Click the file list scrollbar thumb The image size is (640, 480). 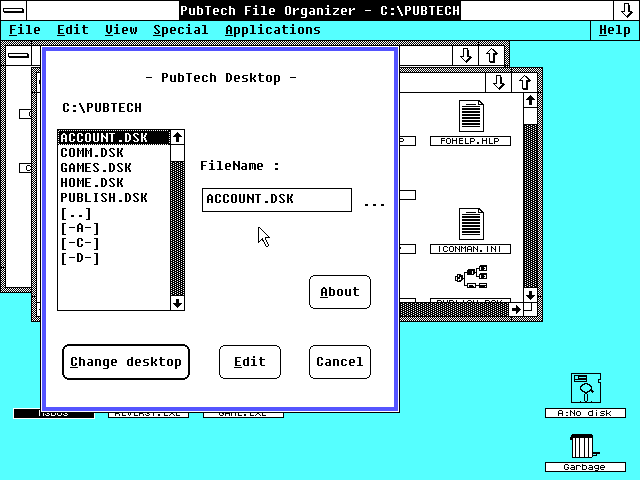(x=177, y=153)
